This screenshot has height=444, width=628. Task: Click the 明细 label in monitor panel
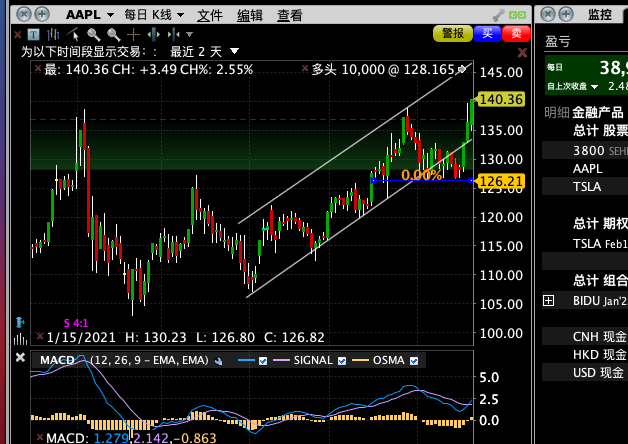(x=556, y=113)
